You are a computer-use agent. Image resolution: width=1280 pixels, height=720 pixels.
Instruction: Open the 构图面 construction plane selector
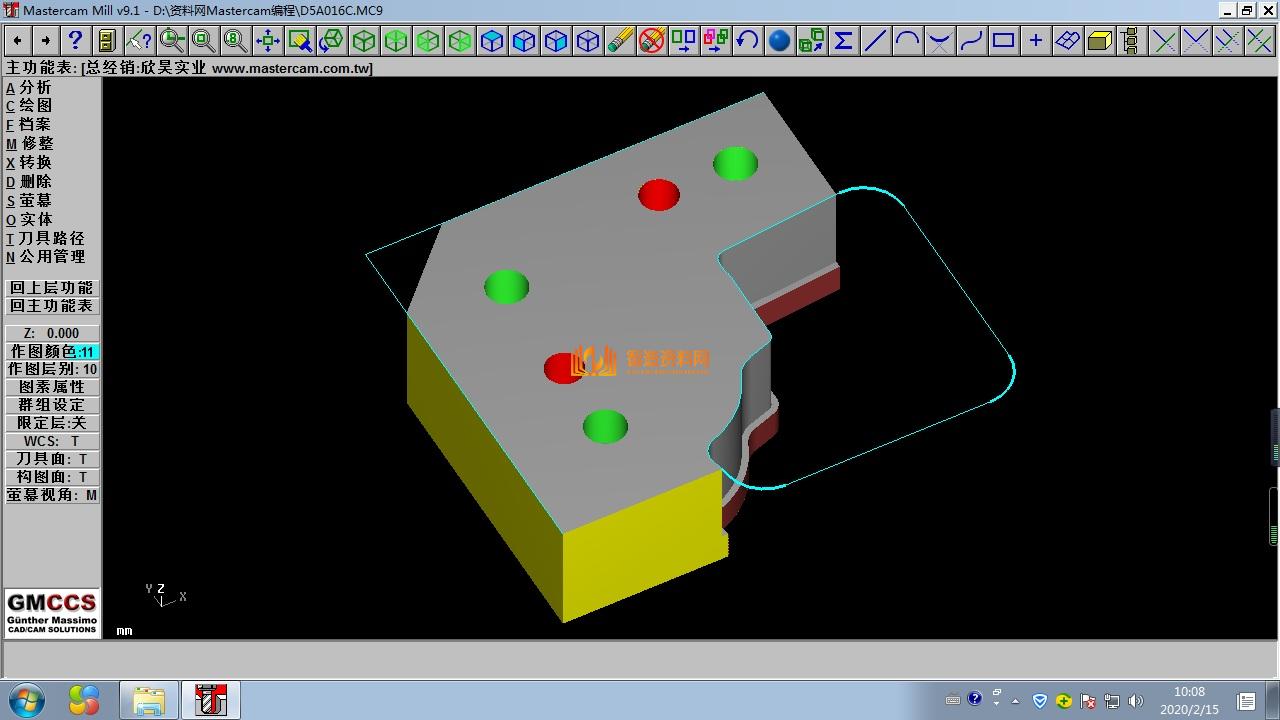click(52, 477)
